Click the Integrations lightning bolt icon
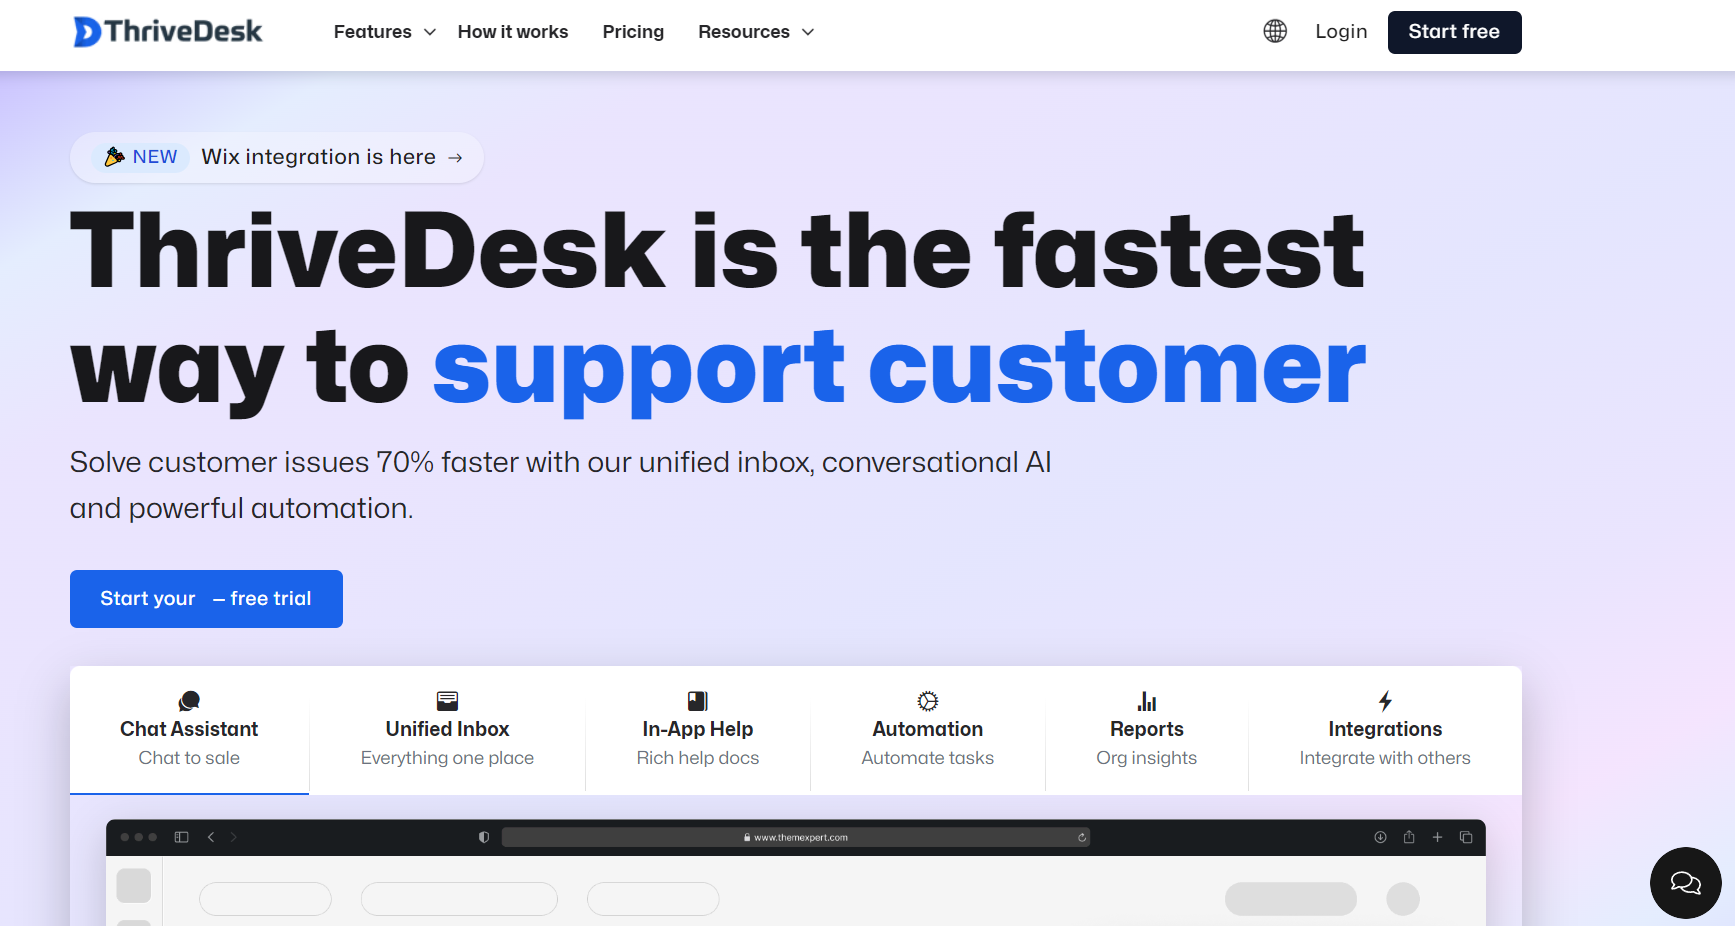This screenshot has height=926, width=1735. 1385,701
